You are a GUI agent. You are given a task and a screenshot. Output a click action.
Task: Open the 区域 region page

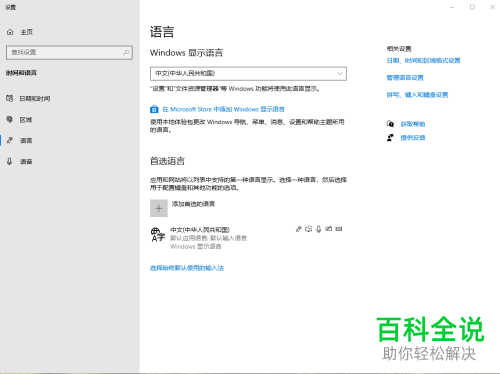point(26,120)
